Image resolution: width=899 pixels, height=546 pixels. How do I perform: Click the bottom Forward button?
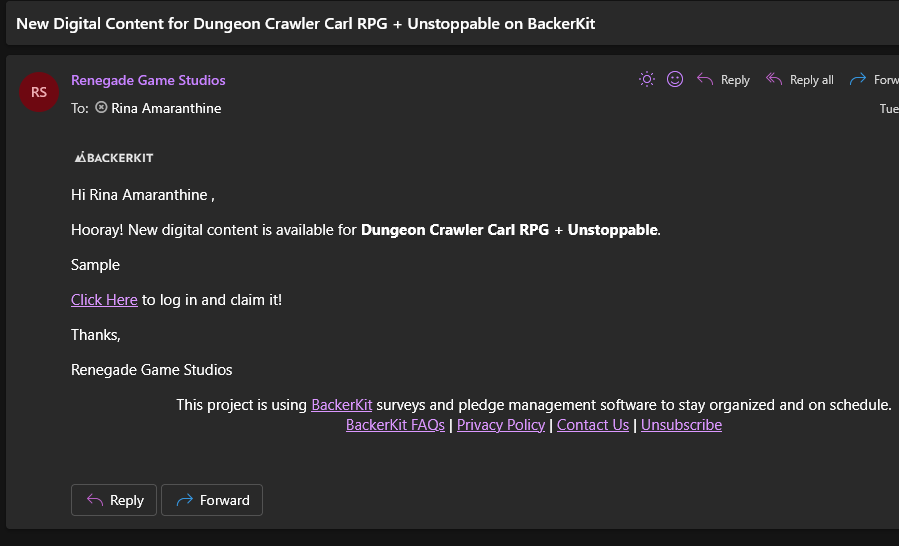coord(212,500)
